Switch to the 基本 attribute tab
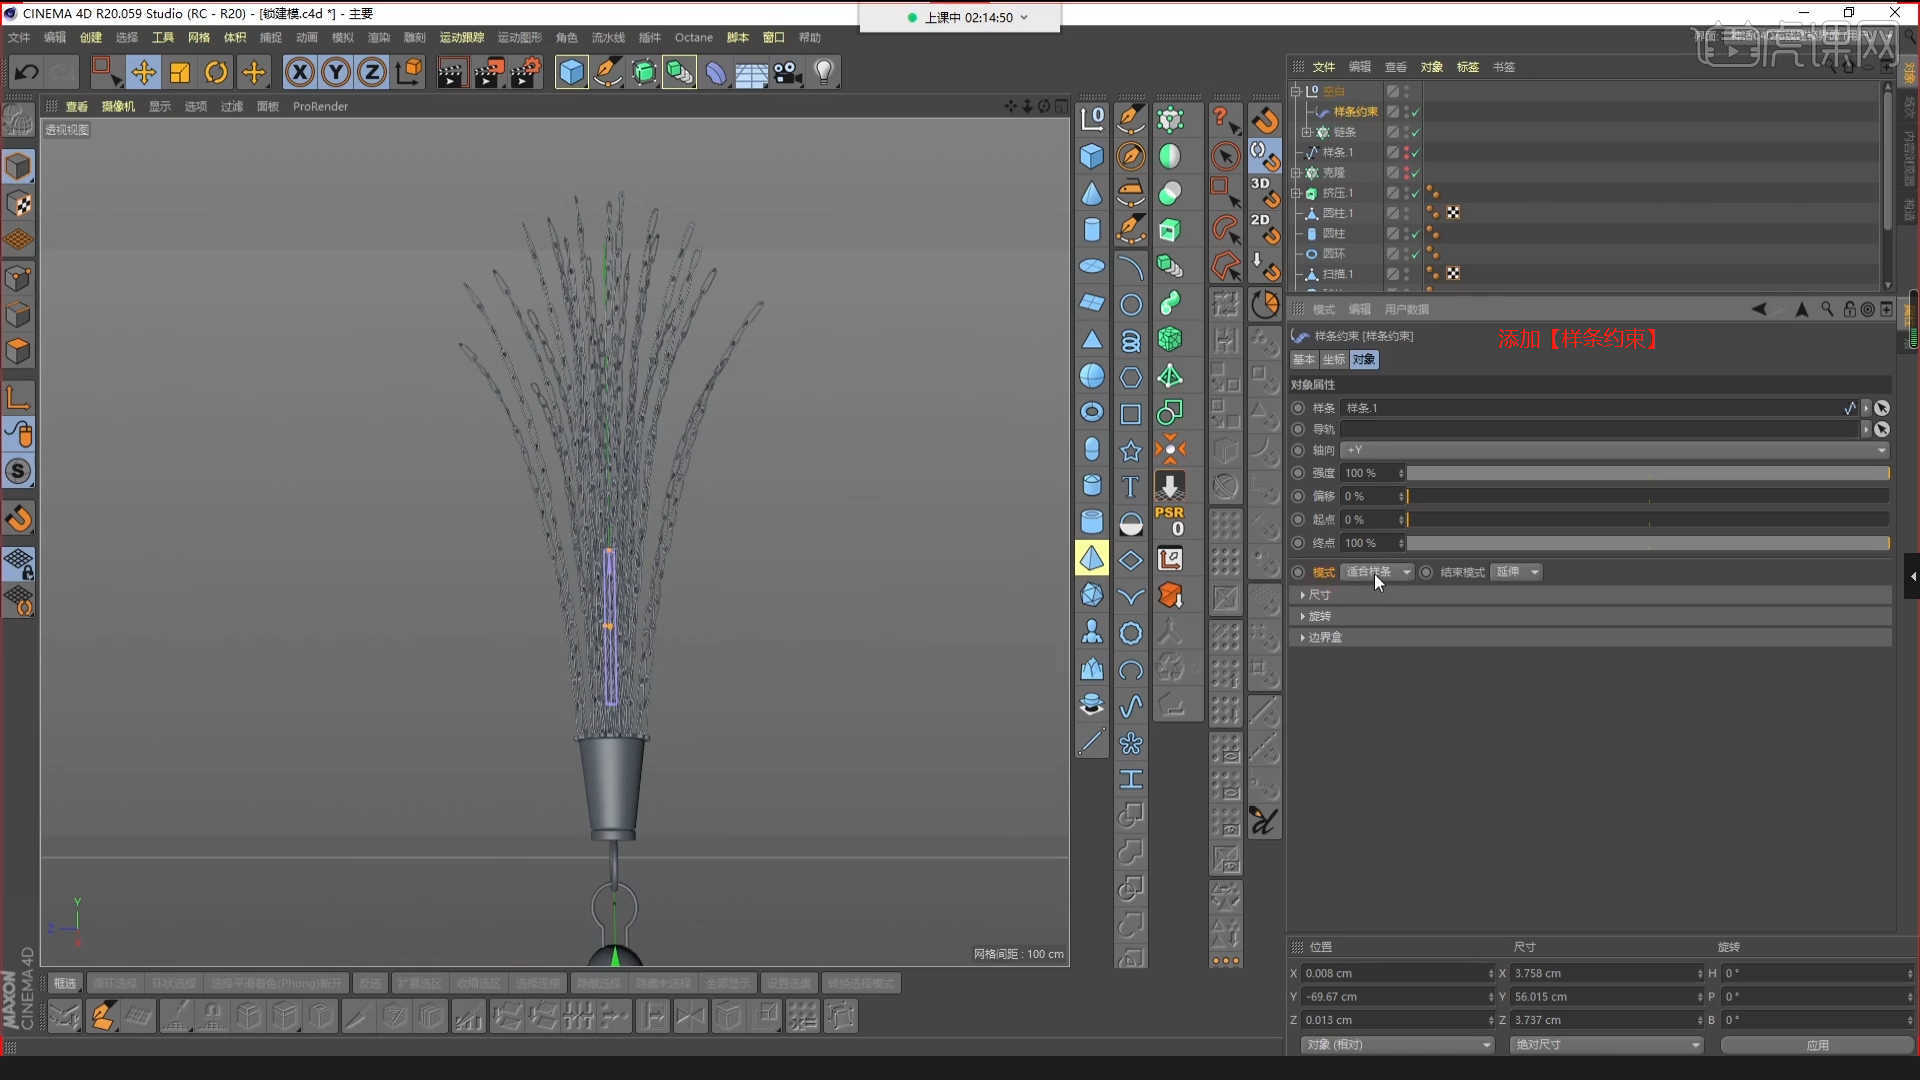Screen dimensions: 1920x1080 (1304, 360)
